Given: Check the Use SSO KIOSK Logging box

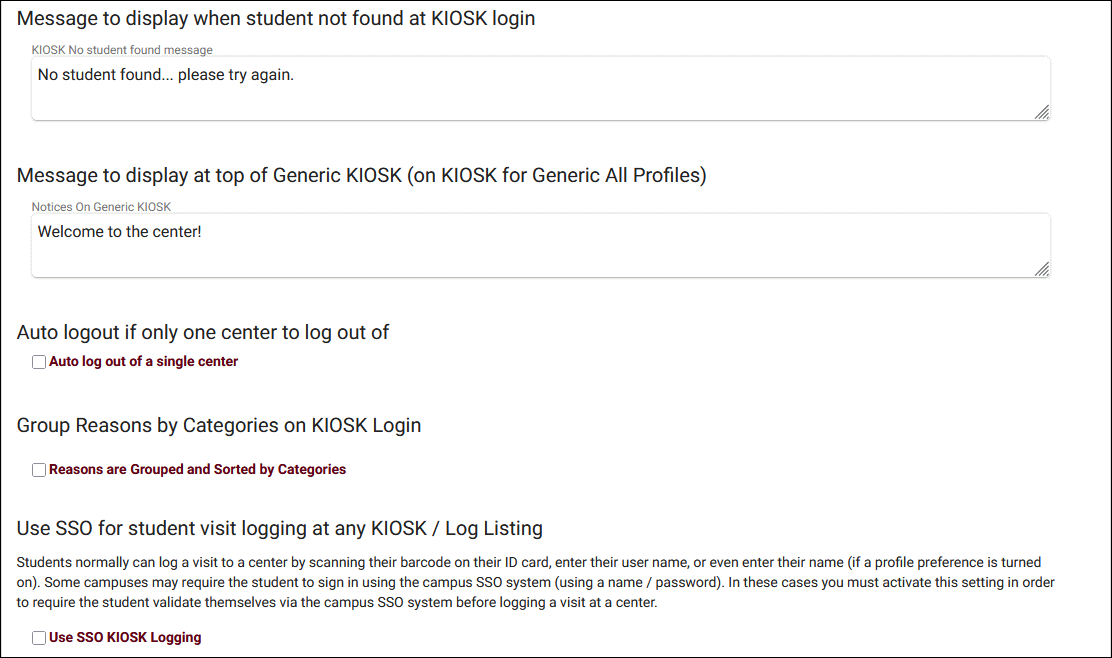Looking at the screenshot, I should tap(39, 638).
